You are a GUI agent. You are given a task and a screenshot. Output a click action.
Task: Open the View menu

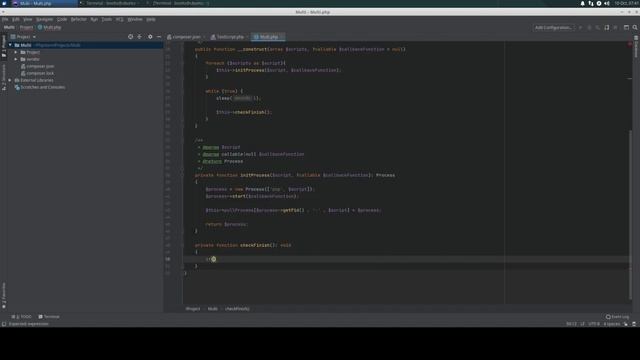pyautogui.click(x=27, y=19)
